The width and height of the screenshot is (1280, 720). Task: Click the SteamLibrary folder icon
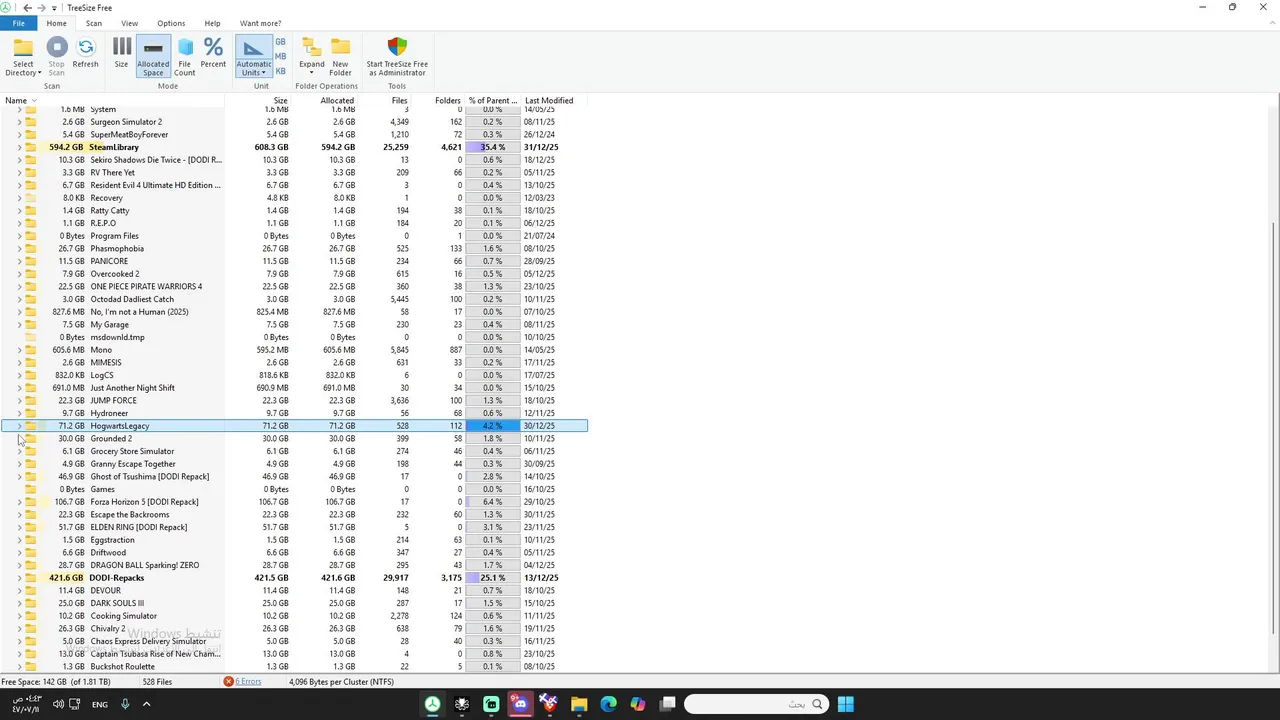tap(31, 147)
